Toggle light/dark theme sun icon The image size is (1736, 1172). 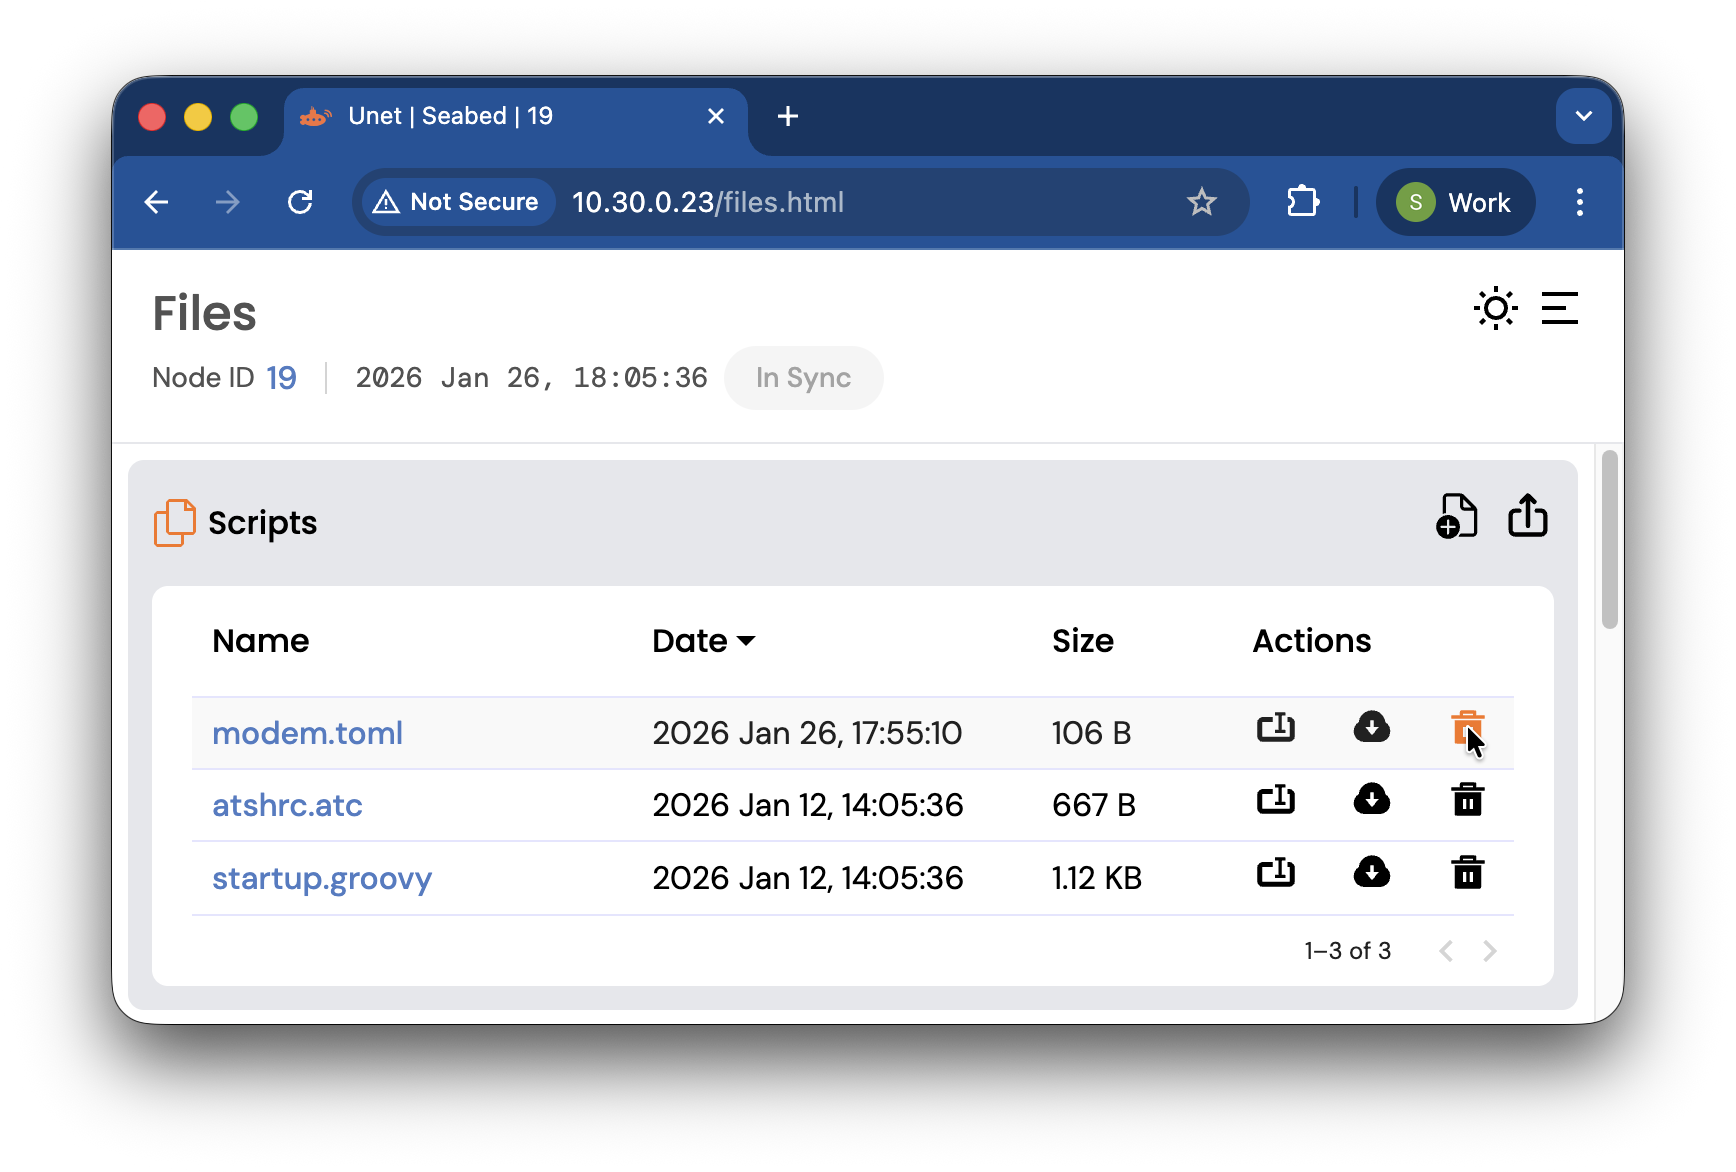click(1495, 308)
